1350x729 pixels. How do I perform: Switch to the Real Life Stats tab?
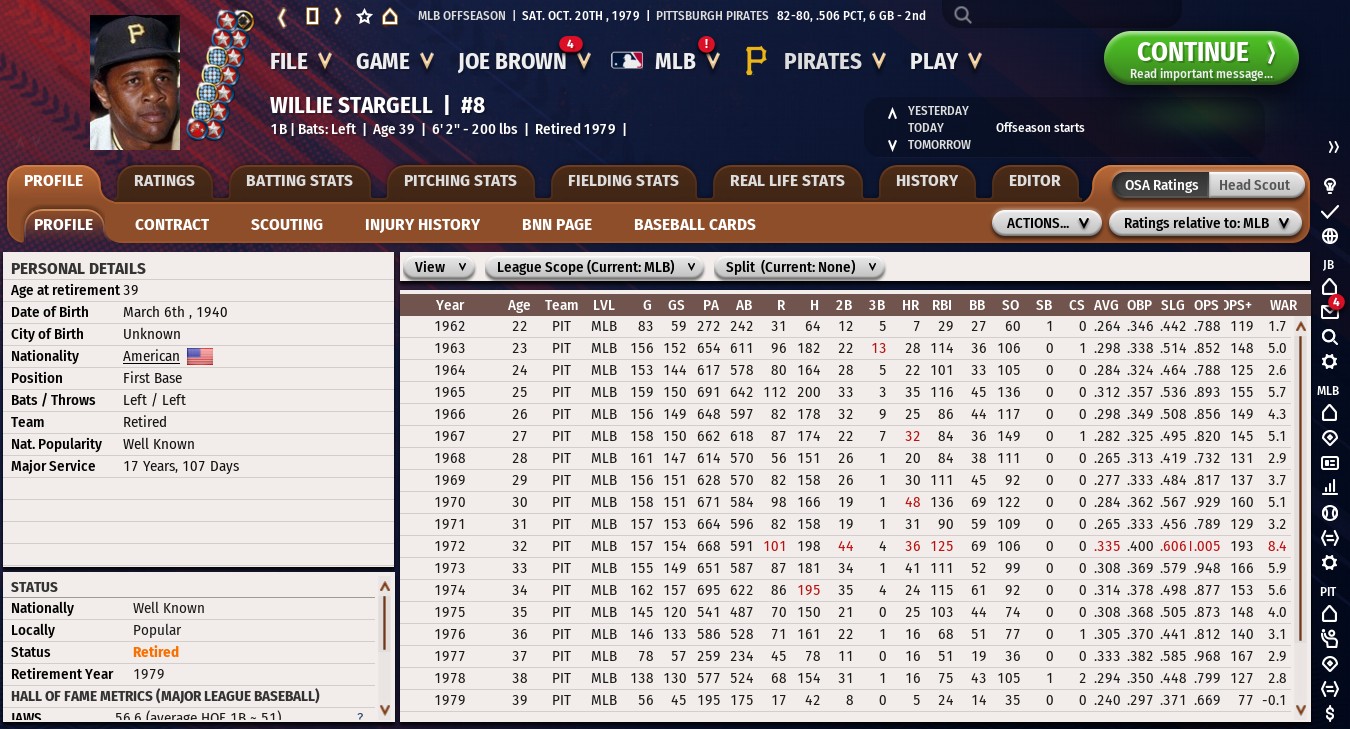[787, 181]
